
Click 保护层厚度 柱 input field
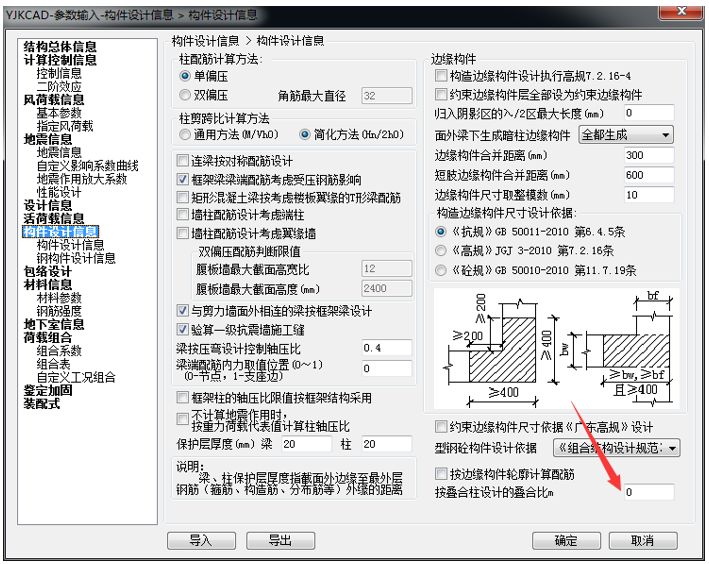click(387, 444)
